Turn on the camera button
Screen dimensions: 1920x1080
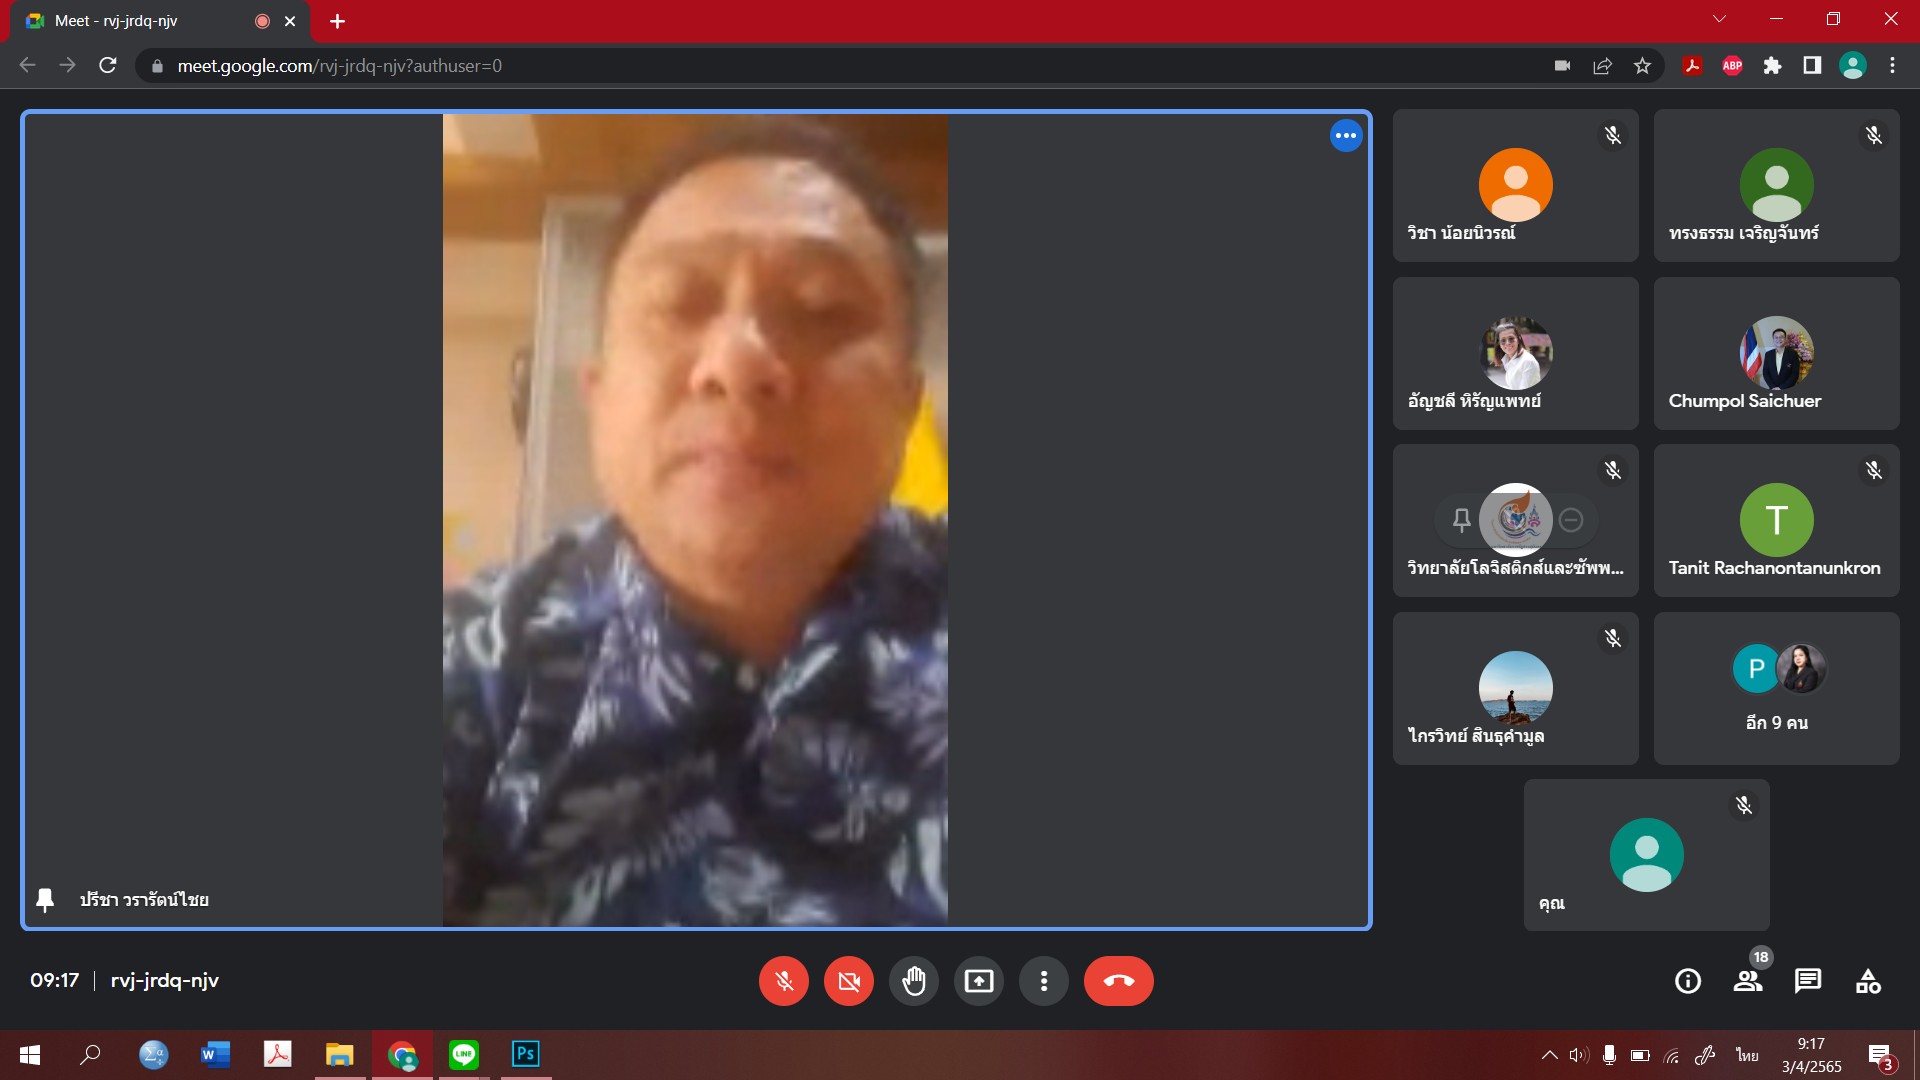[848, 981]
